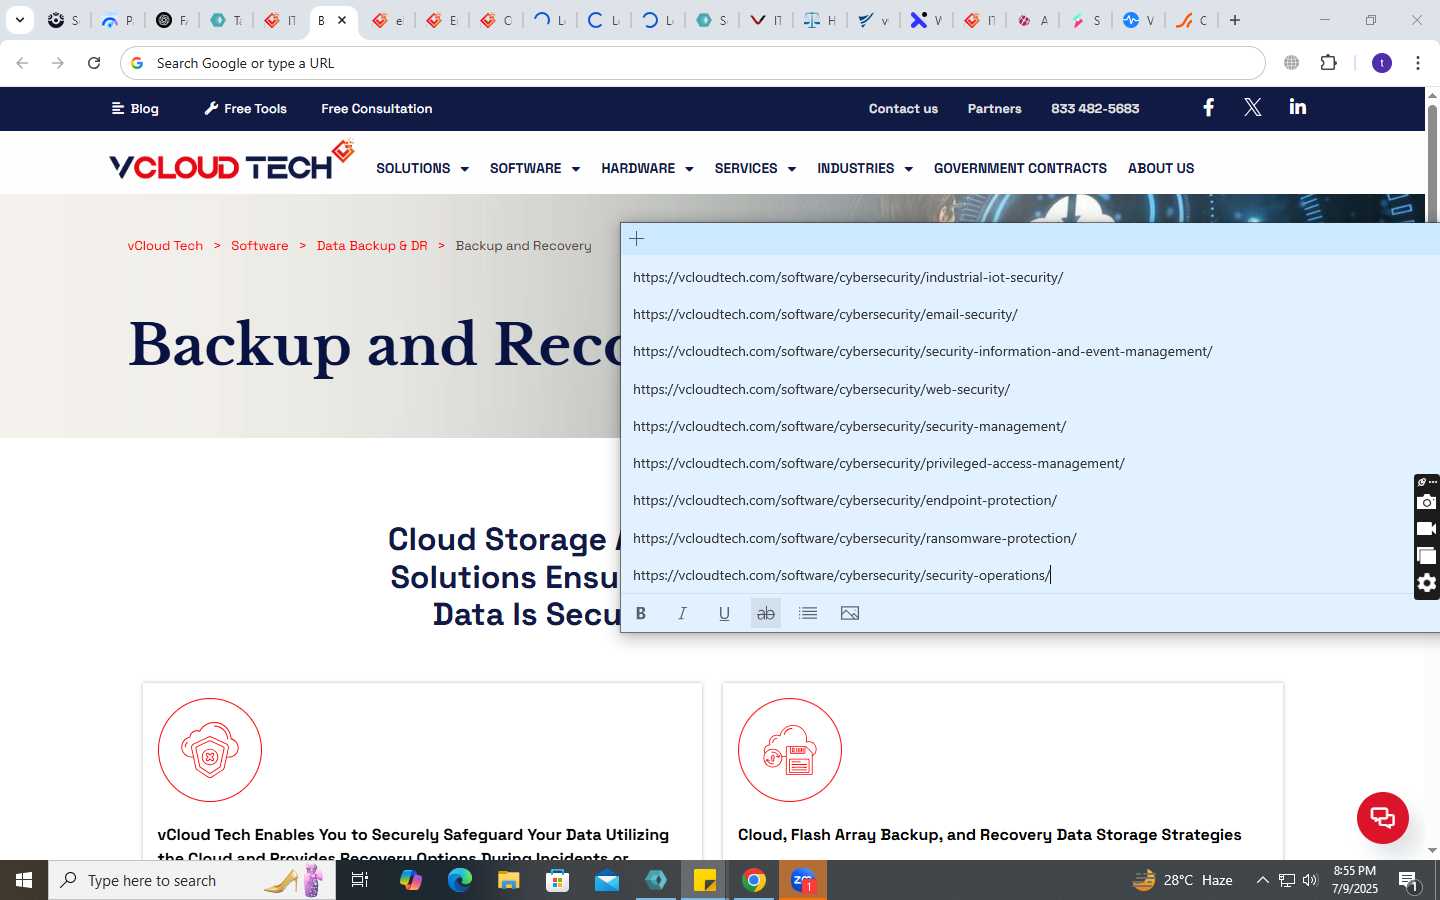
Task: Open vCloud Tech X (Twitter) icon
Action: pyautogui.click(x=1253, y=108)
